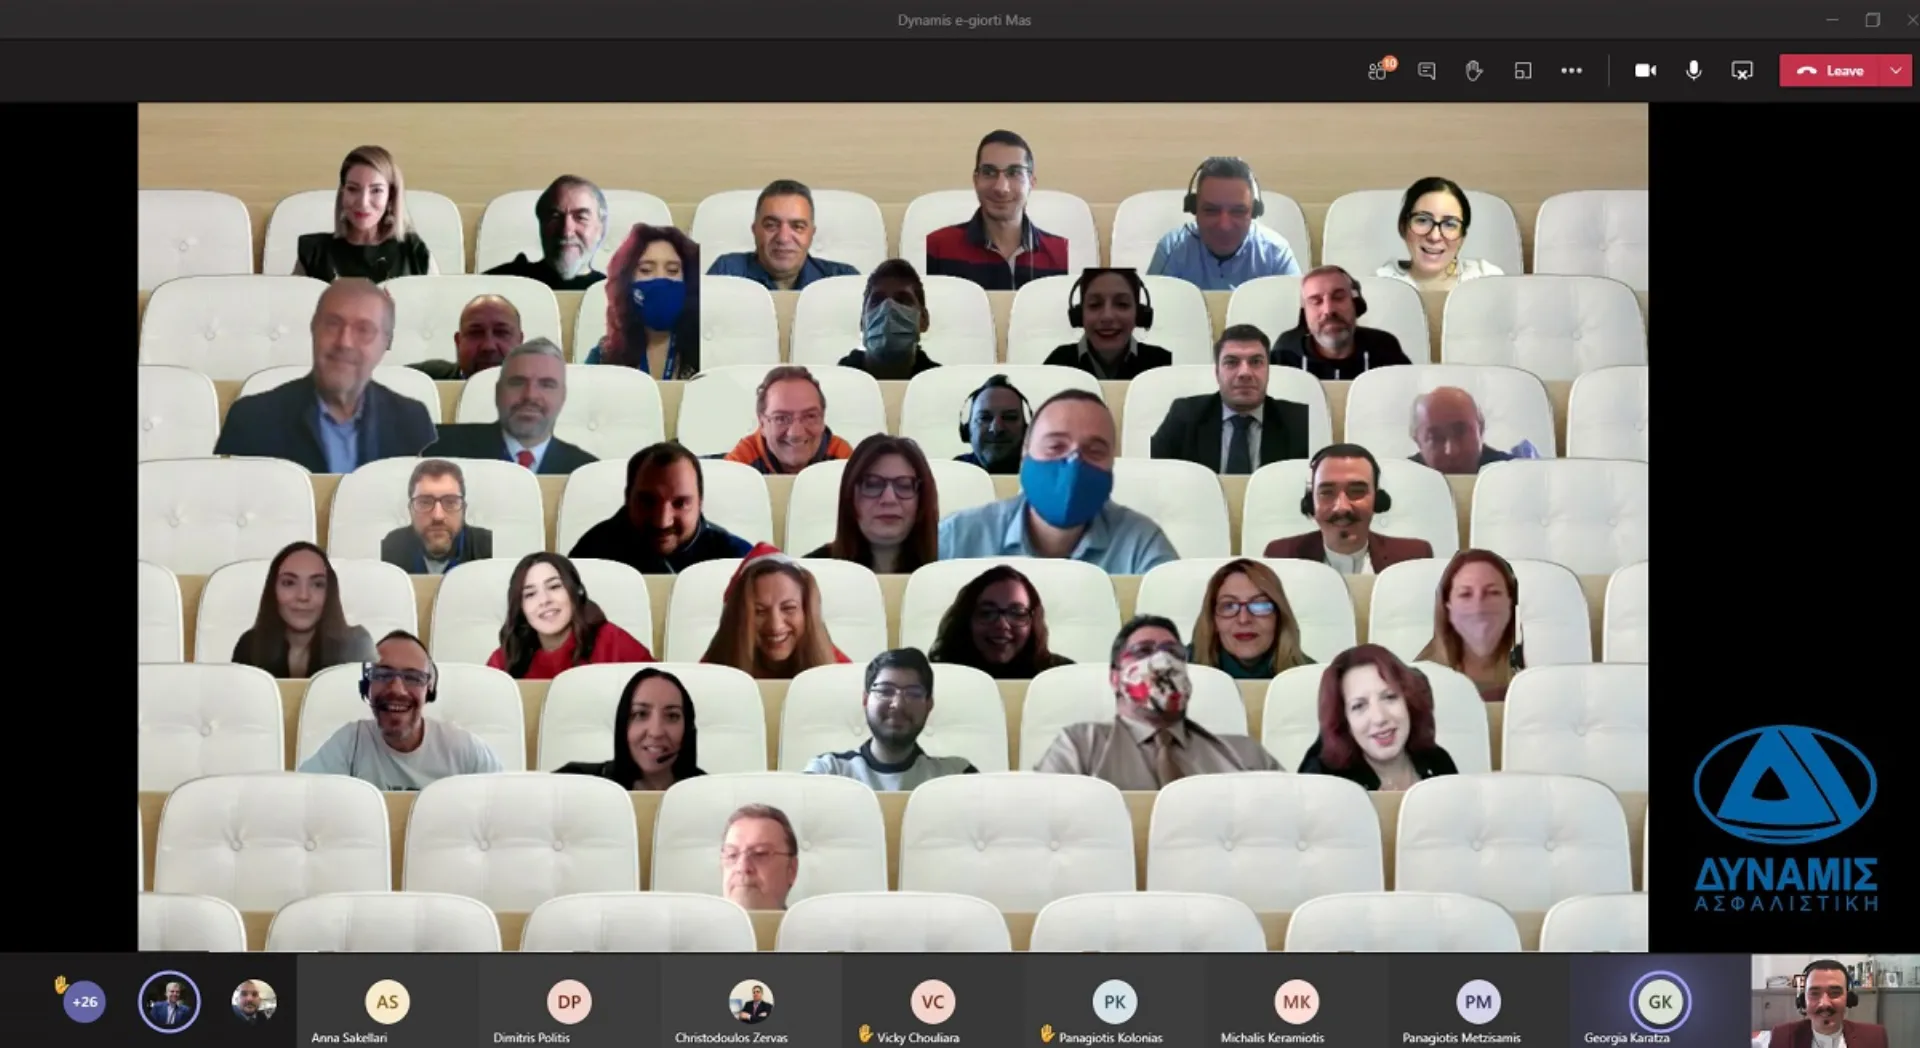Select Dimitris Politis DP avatar
This screenshot has height=1048, width=1920.
(569, 1001)
